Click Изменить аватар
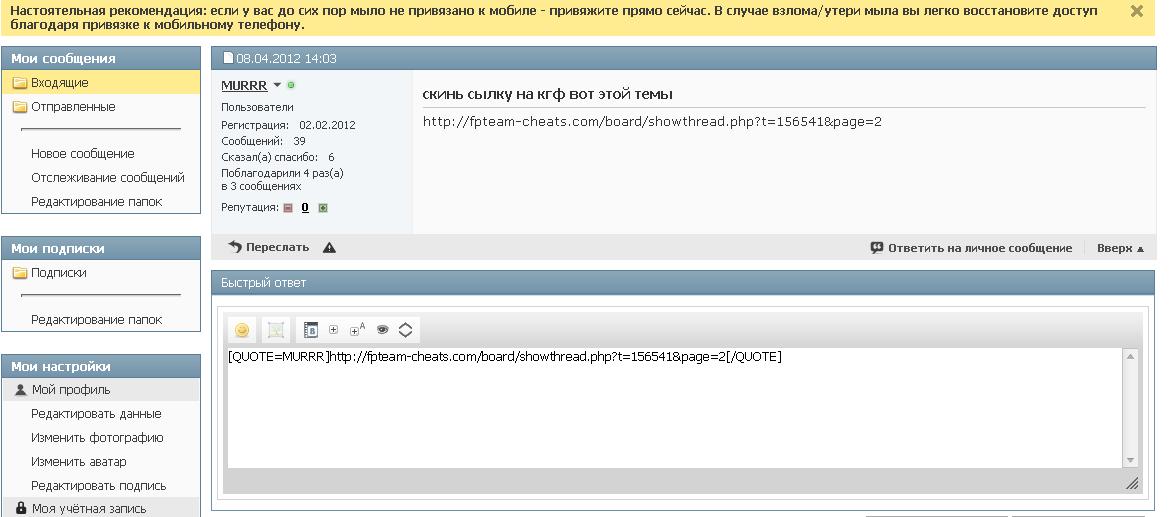This screenshot has width=1170, height=517. (x=78, y=462)
